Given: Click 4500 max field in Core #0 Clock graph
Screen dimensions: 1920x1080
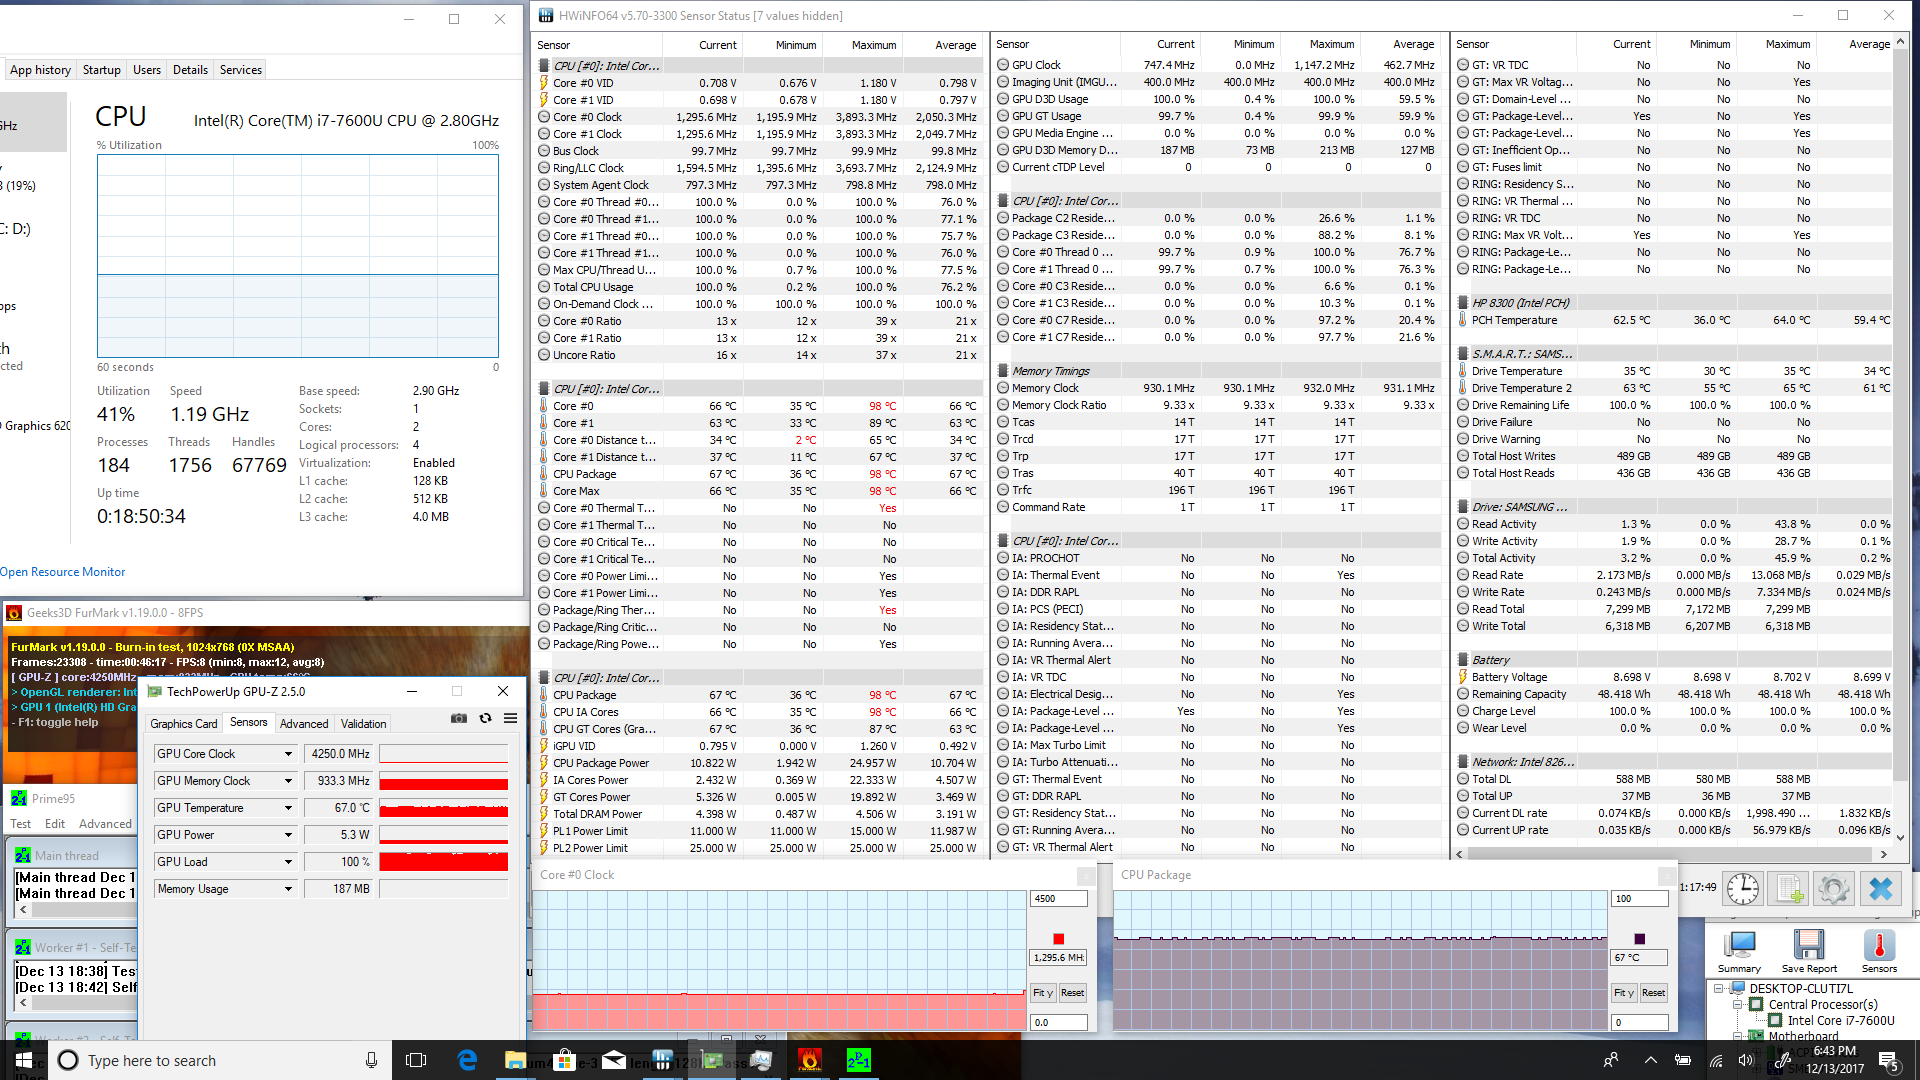Looking at the screenshot, I should click(1058, 899).
